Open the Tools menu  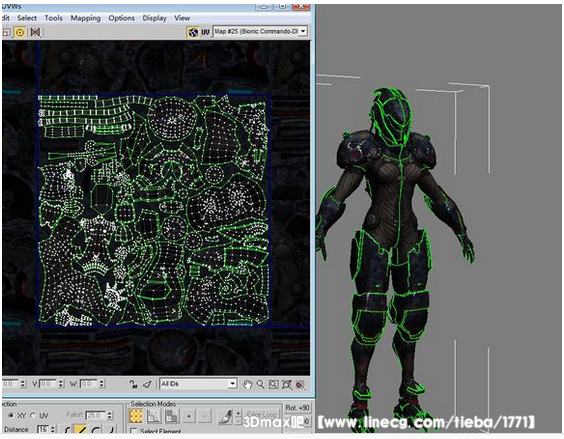[x=53, y=18]
